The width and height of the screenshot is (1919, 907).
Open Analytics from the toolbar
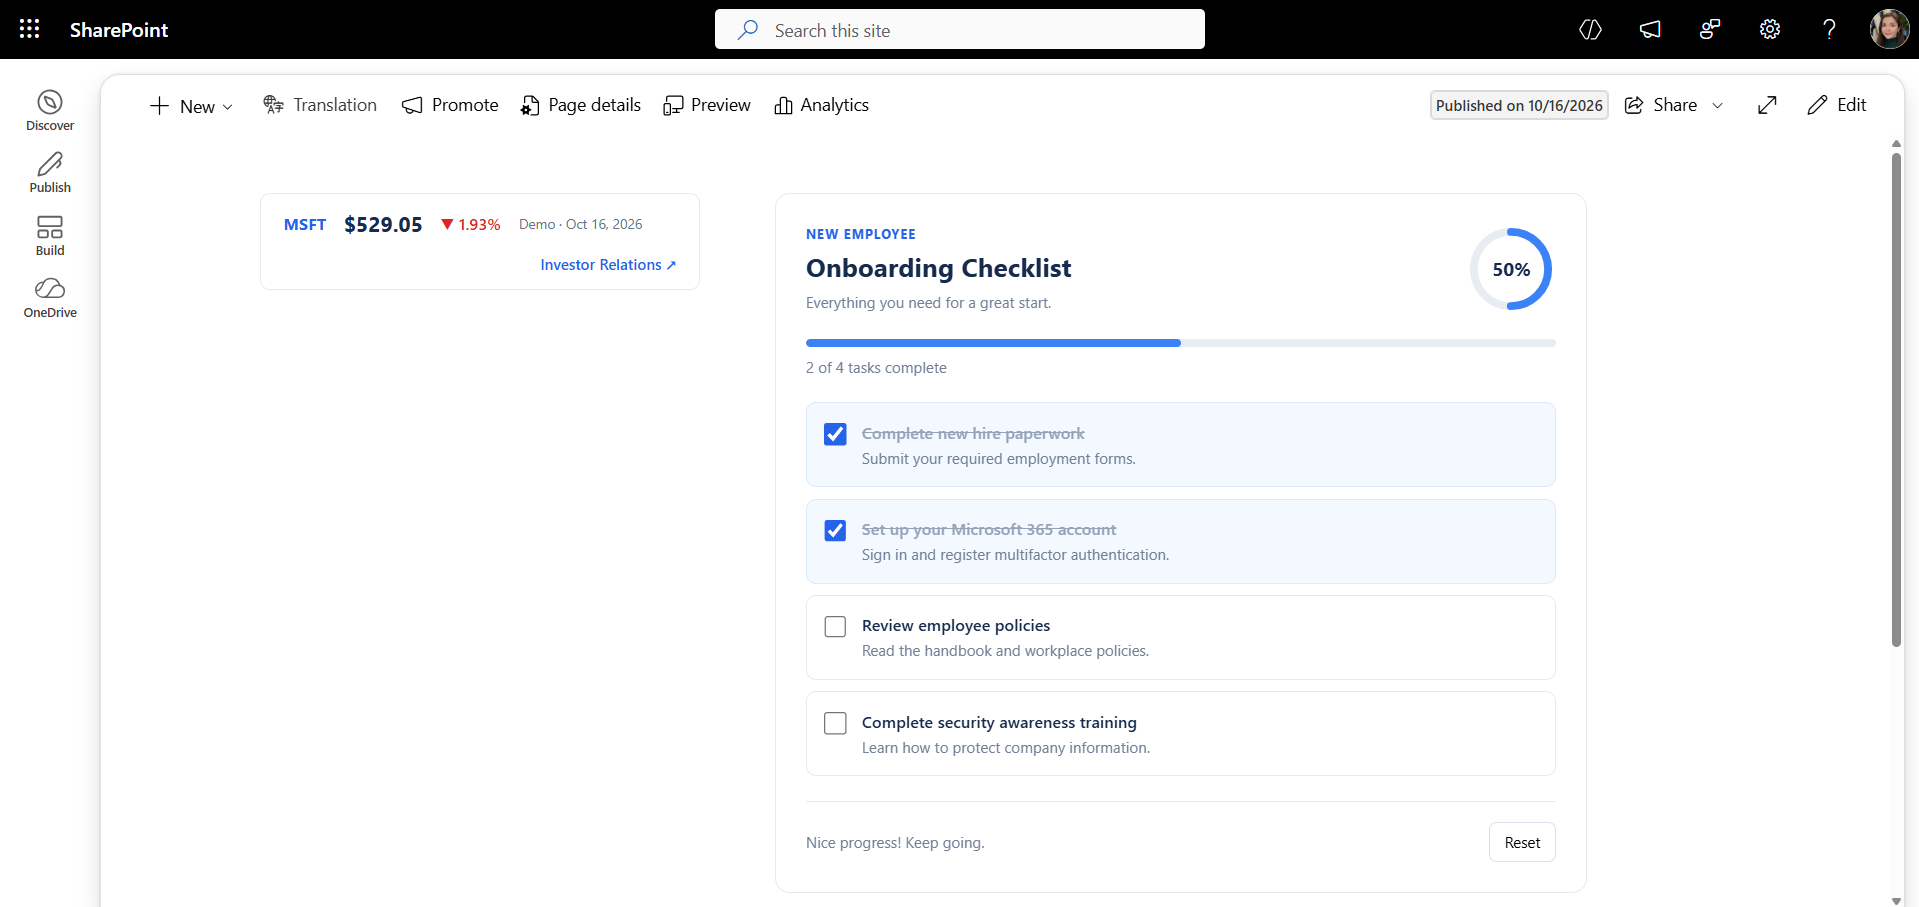[x=822, y=105]
